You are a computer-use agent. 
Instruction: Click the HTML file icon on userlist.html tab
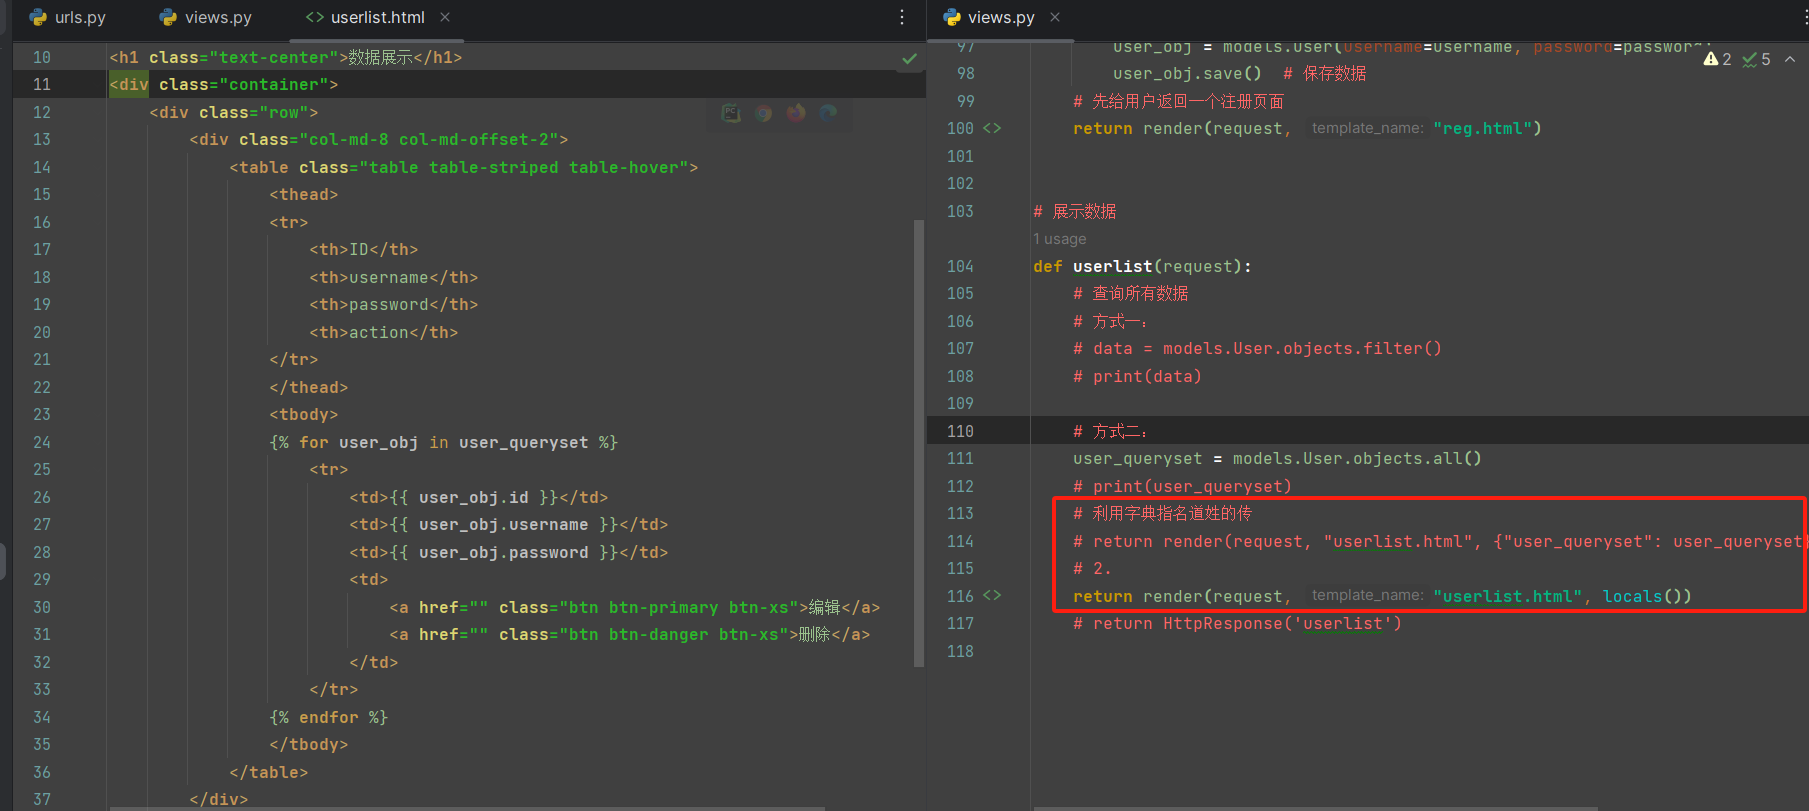[315, 17]
